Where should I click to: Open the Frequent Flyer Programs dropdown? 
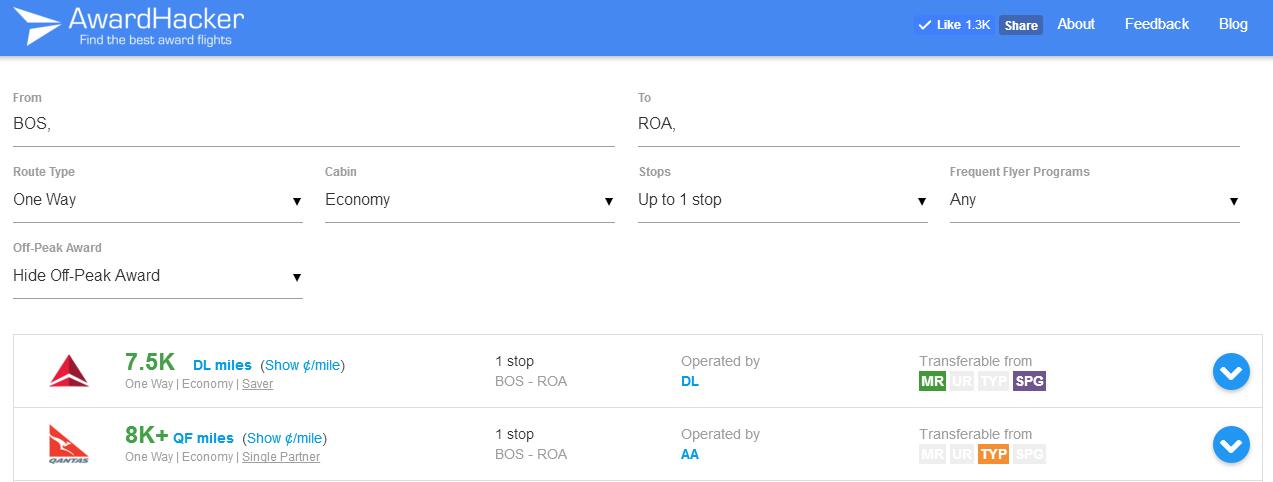click(x=1095, y=200)
